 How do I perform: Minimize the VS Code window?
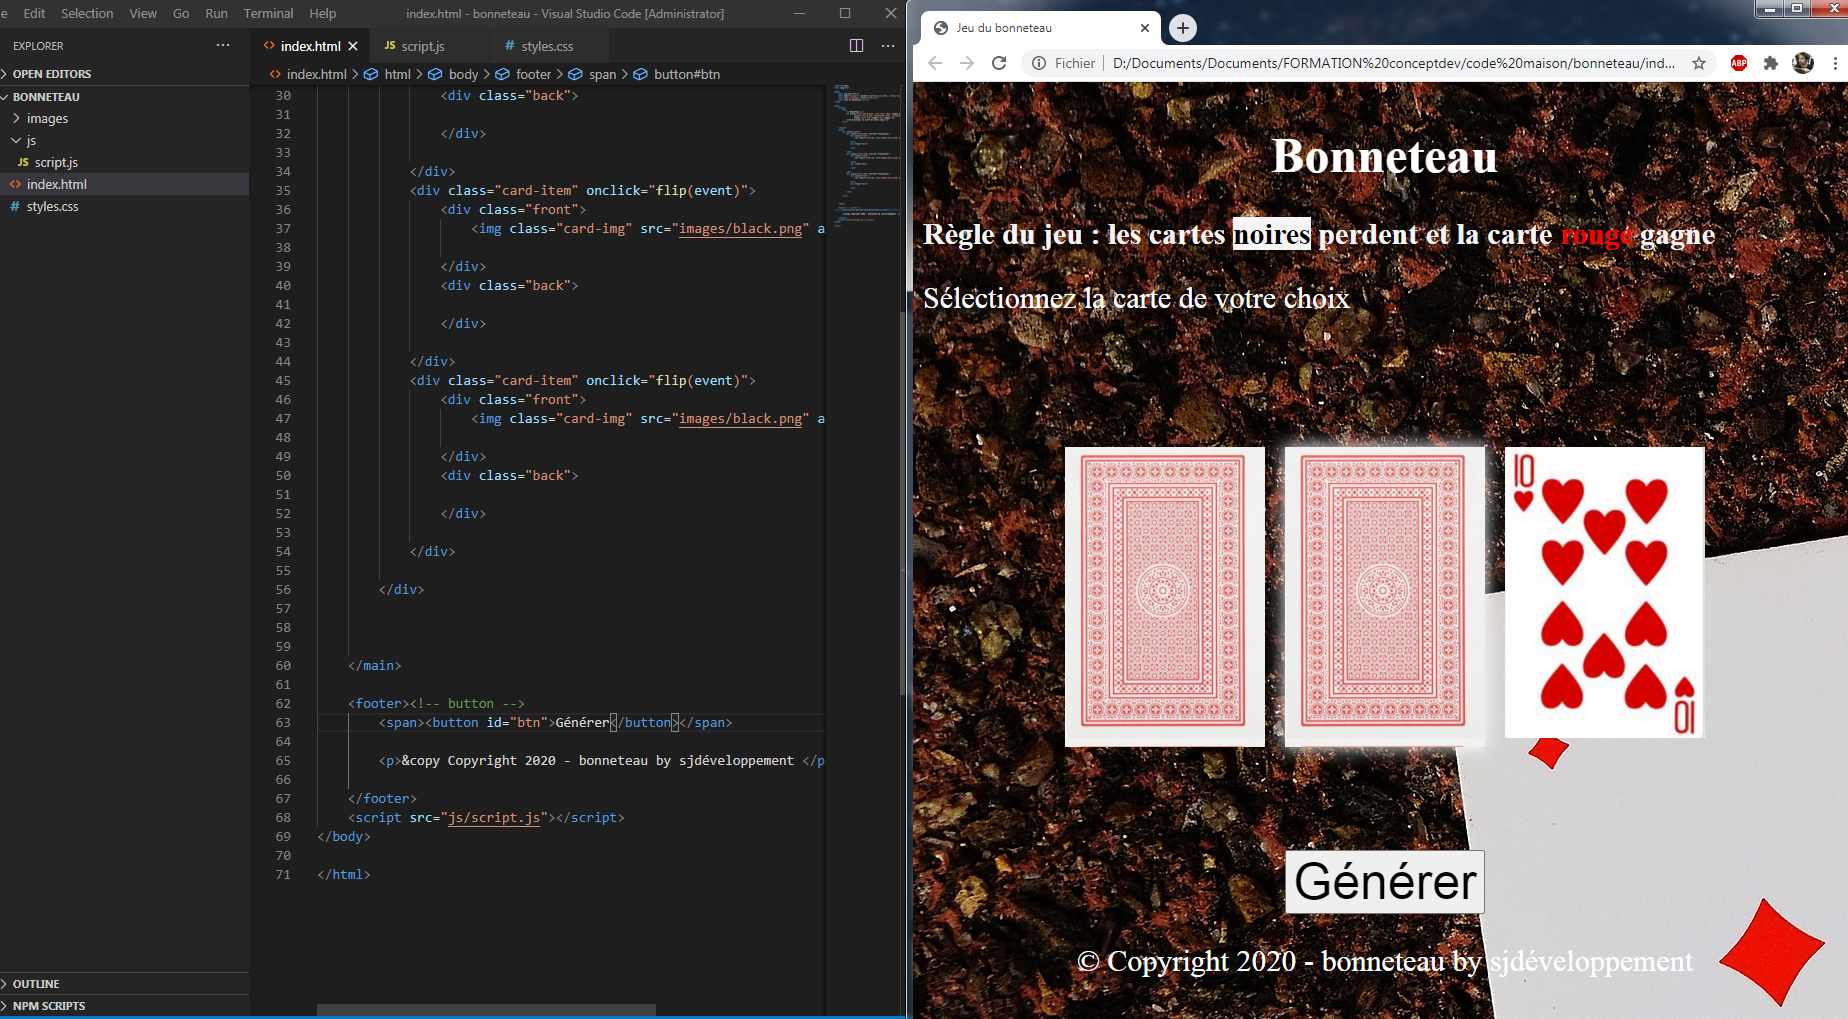pyautogui.click(x=799, y=13)
